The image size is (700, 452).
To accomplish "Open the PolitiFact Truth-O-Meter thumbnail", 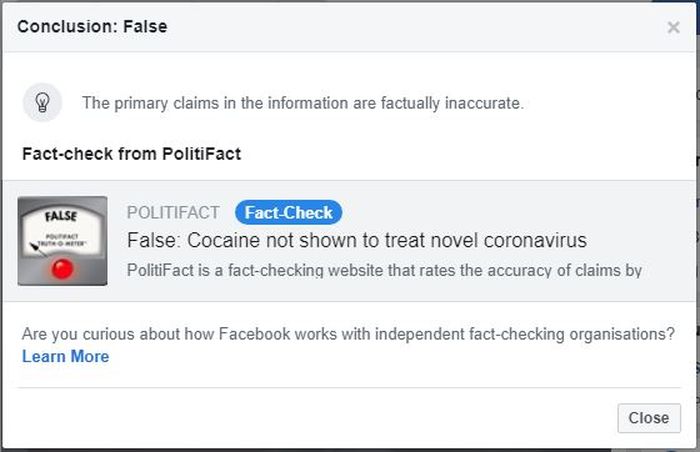I will (x=62, y=241).
